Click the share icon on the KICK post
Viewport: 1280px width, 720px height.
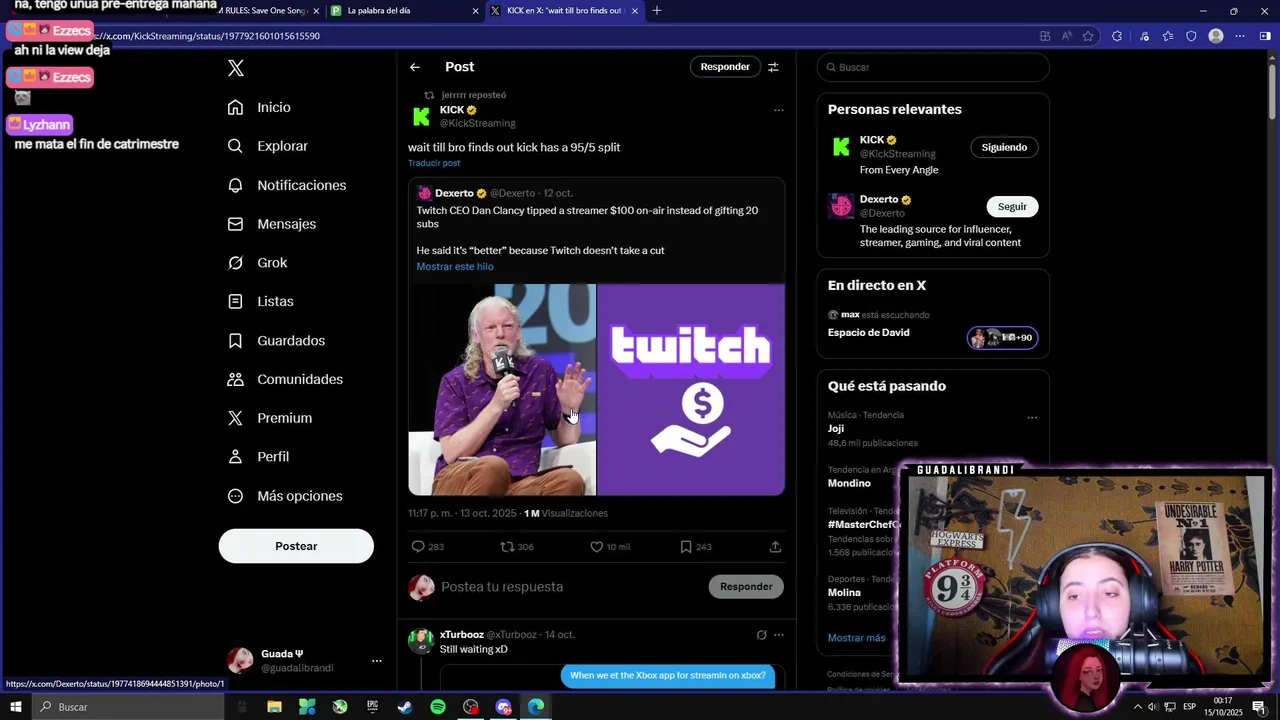[775, 547]
